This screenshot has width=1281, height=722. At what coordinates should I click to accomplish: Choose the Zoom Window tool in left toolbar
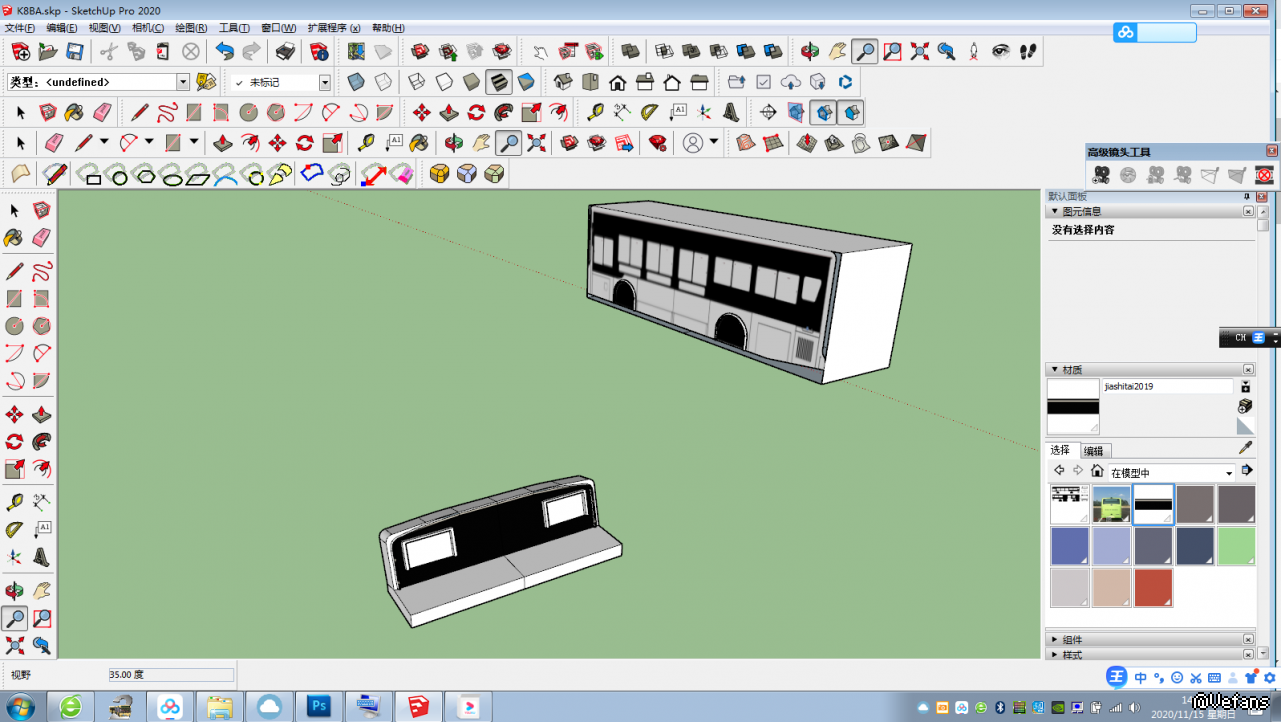[x=42, y=618]
